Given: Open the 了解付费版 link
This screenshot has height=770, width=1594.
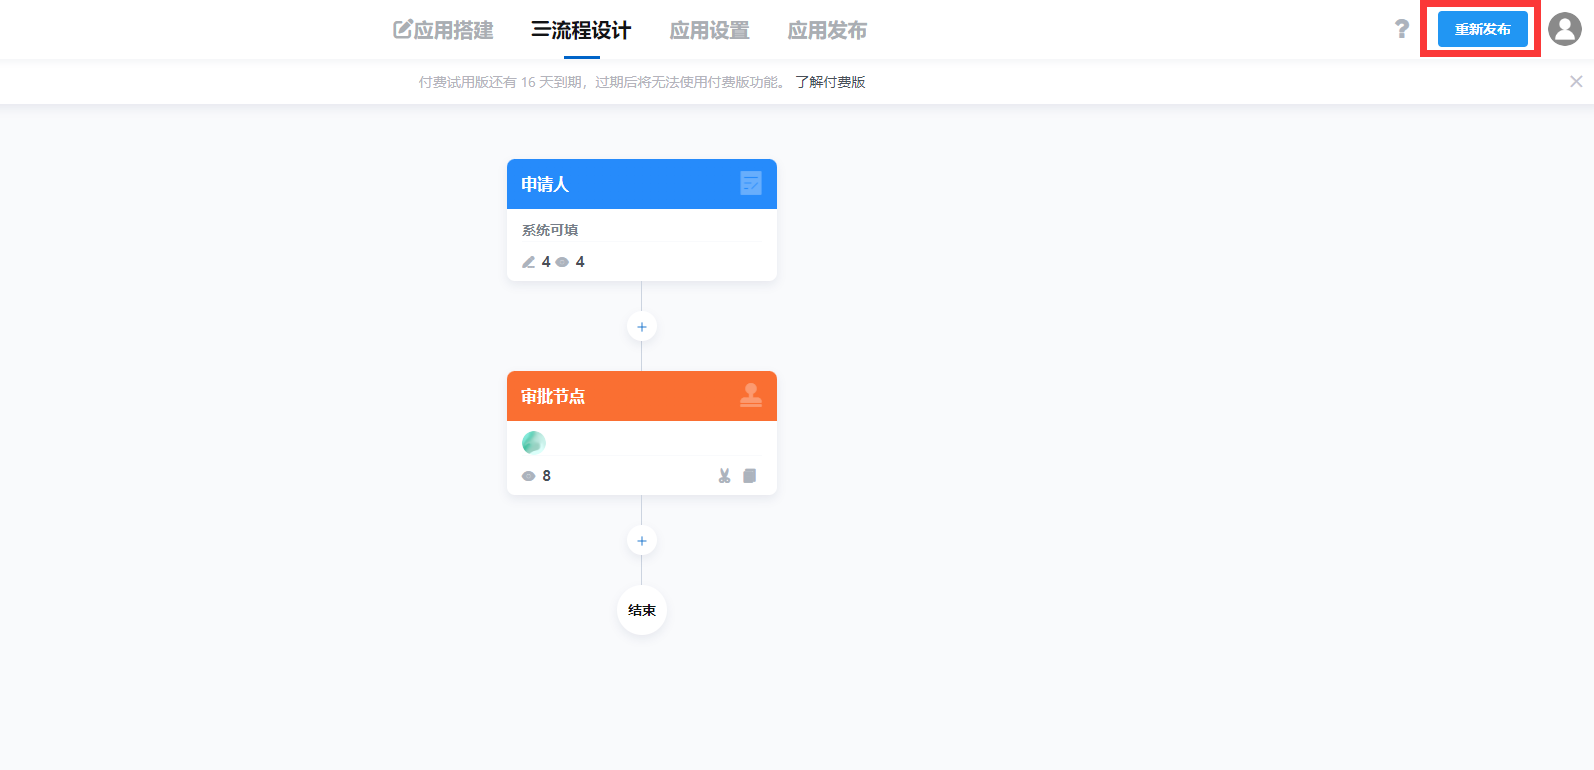Looking at the screenshot, I should point(830,82).
